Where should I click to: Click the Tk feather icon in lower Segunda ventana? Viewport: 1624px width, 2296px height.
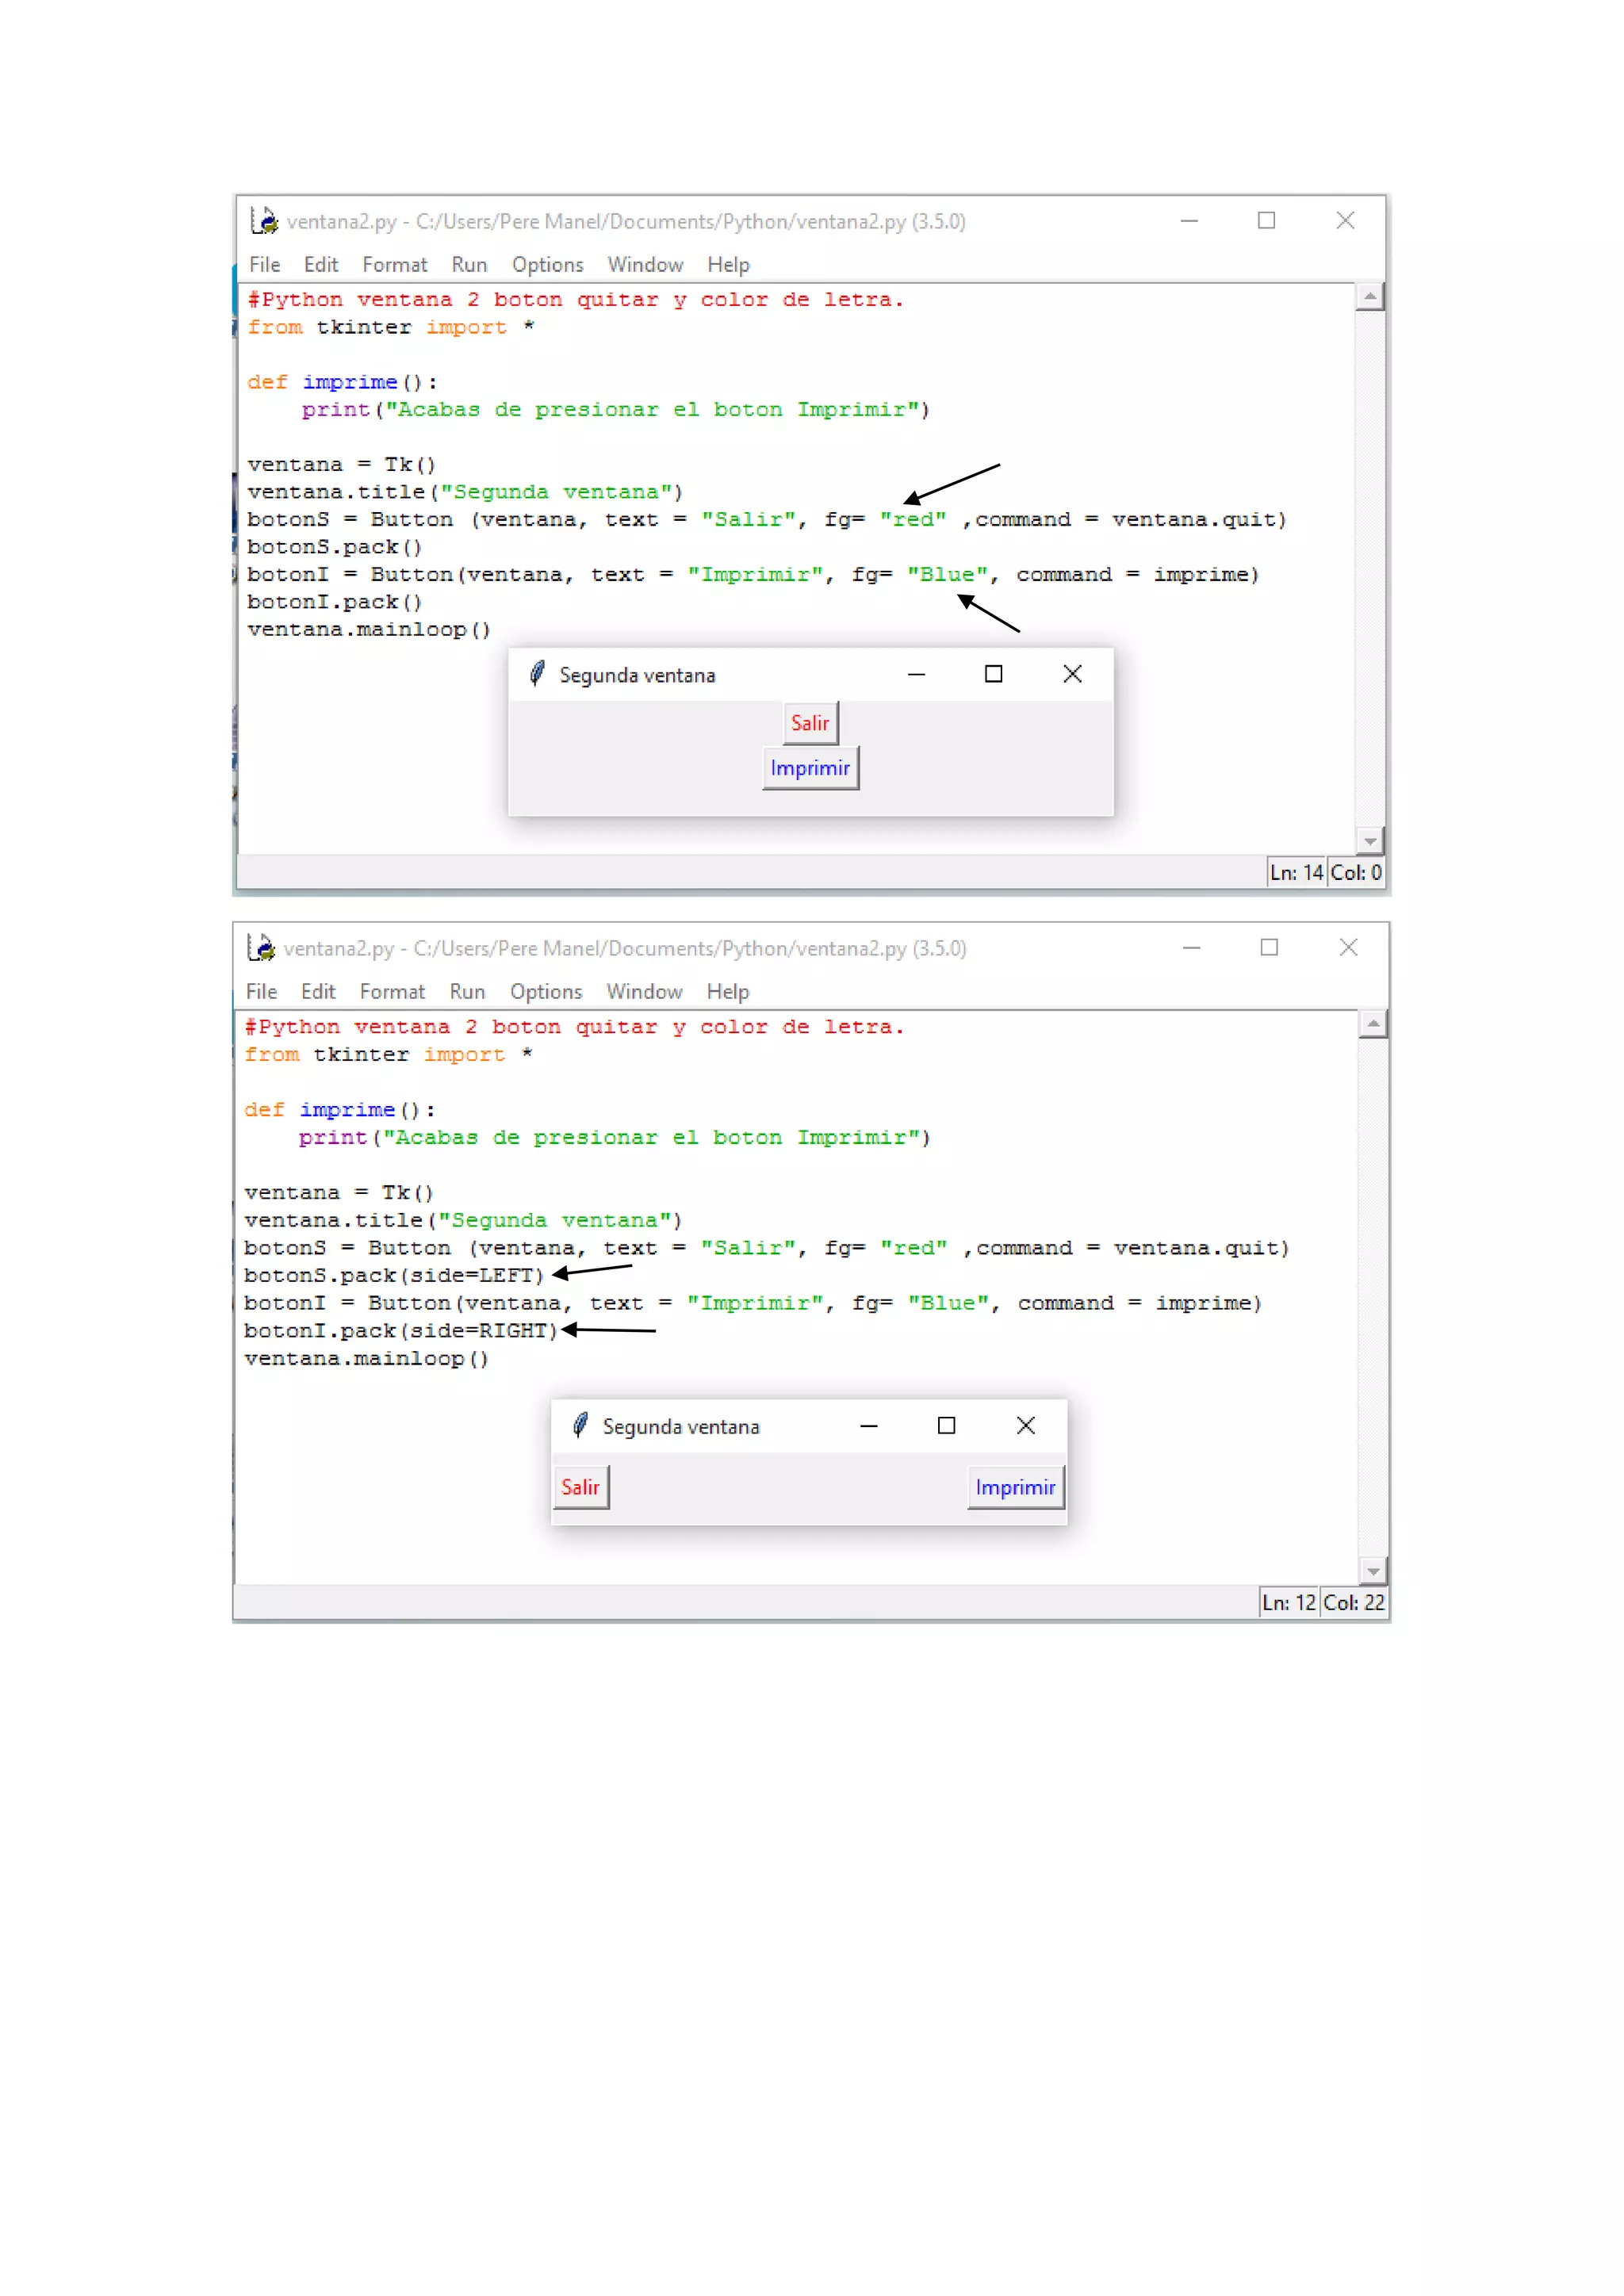(580, 1426)
